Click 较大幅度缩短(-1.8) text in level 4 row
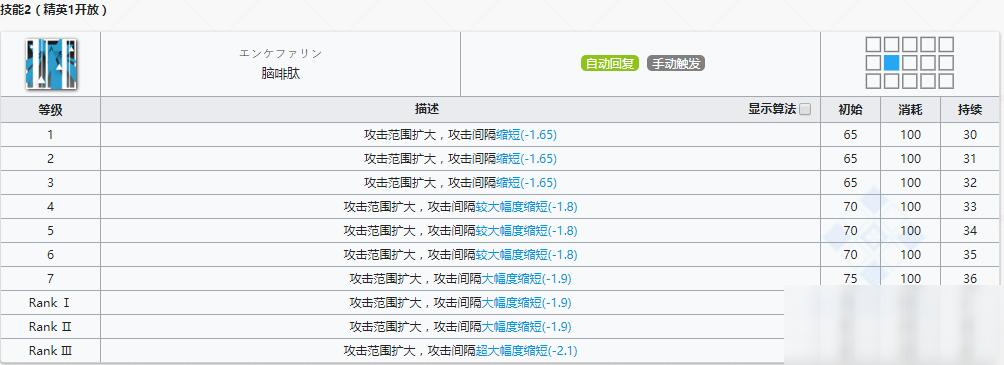1004x365 pixels. click(x=526, y=207)
